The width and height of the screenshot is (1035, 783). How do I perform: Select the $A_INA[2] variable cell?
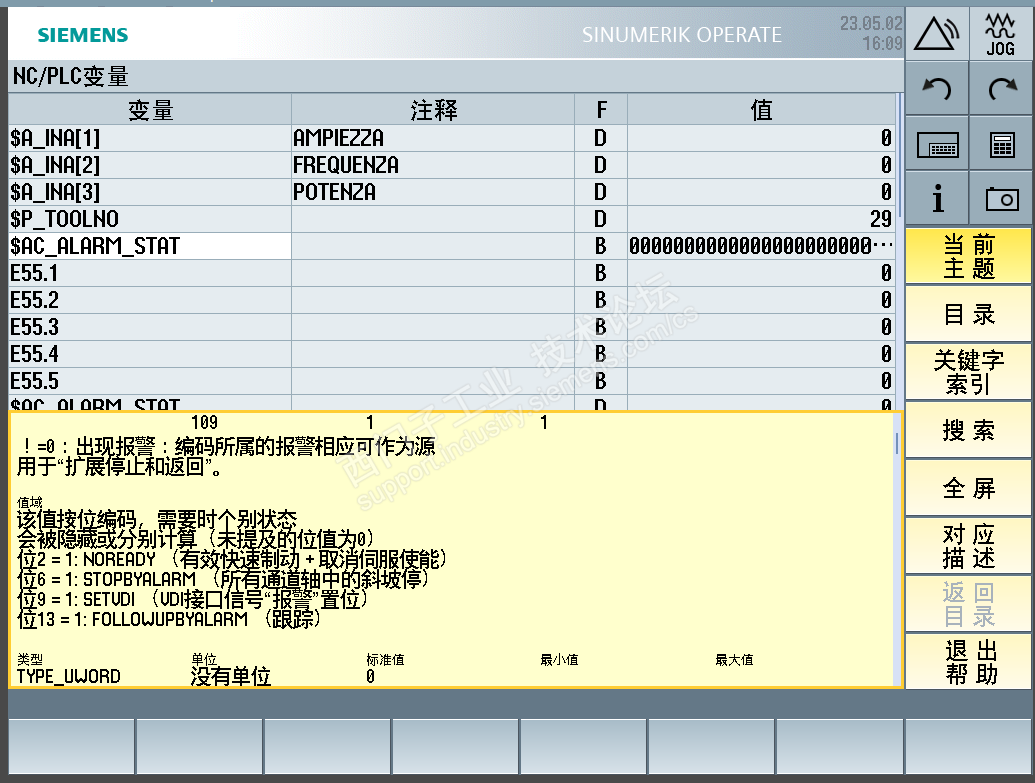tap(150, 165)
